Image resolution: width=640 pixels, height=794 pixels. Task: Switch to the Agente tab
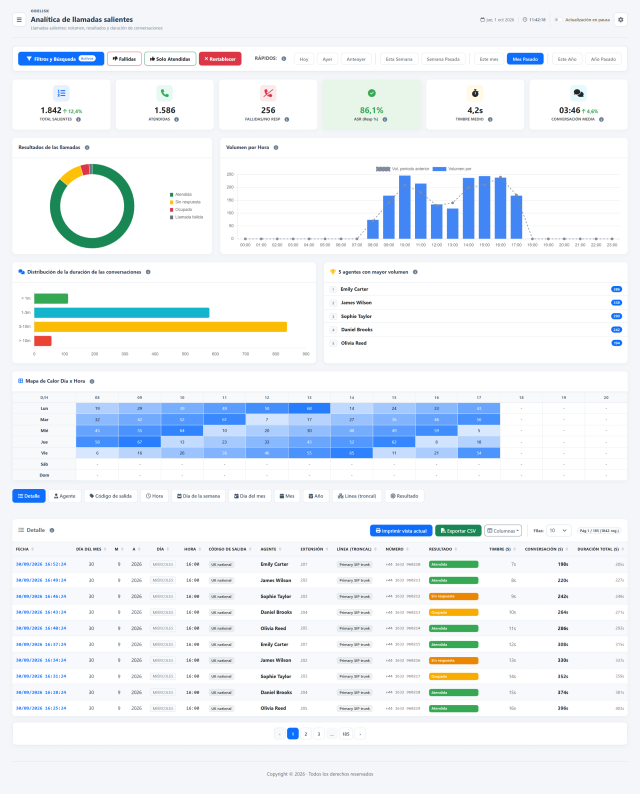64,496
